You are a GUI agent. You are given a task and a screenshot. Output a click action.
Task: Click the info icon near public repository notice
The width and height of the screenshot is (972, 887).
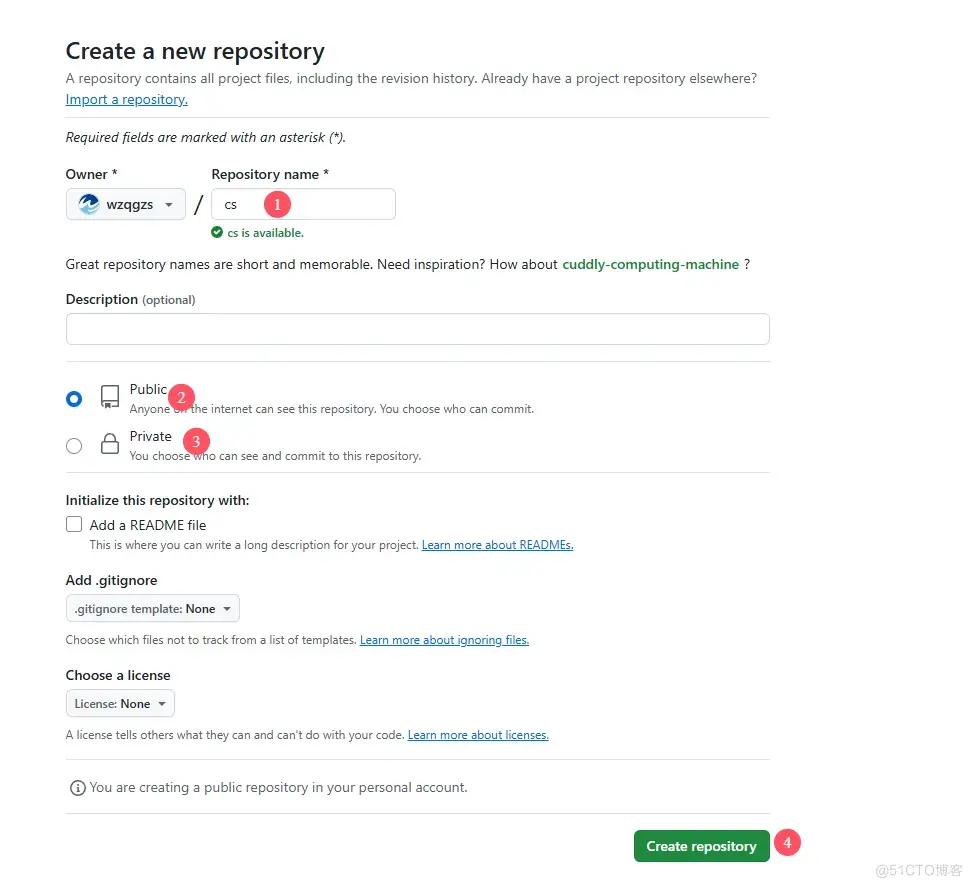pos(77,788)
